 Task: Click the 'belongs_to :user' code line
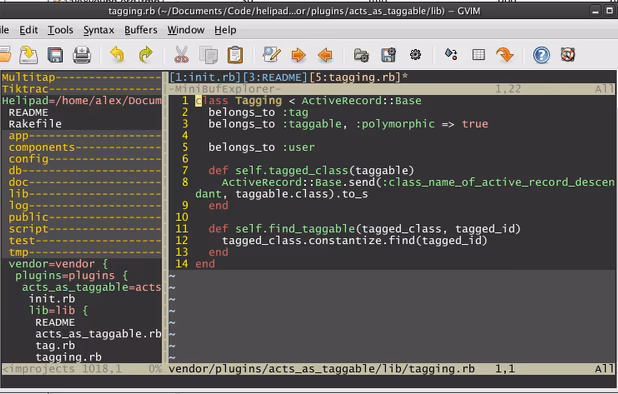pyautogui.click(x=261, y=147)
